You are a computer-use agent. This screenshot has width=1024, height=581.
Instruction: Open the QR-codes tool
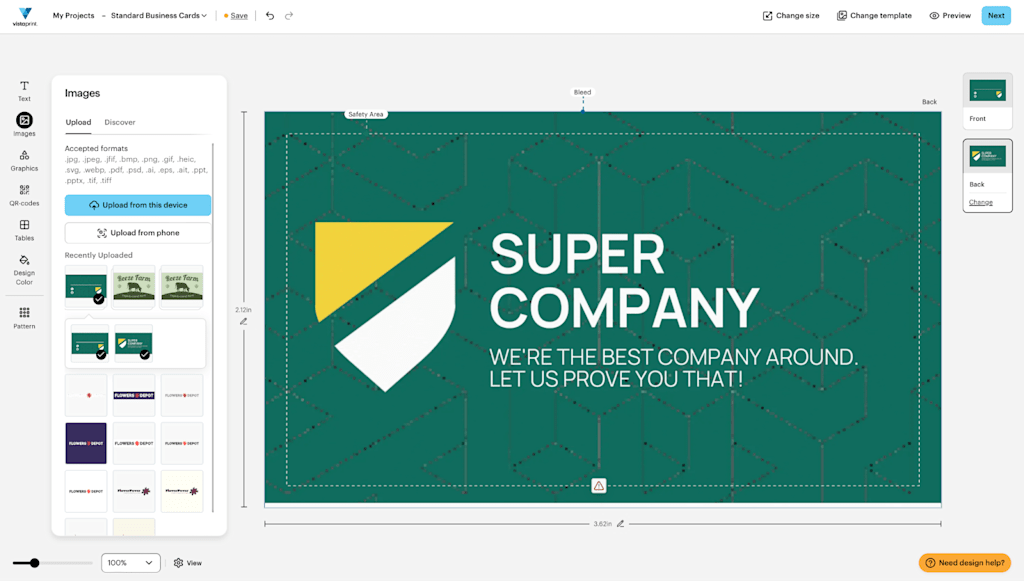point(24,196)
